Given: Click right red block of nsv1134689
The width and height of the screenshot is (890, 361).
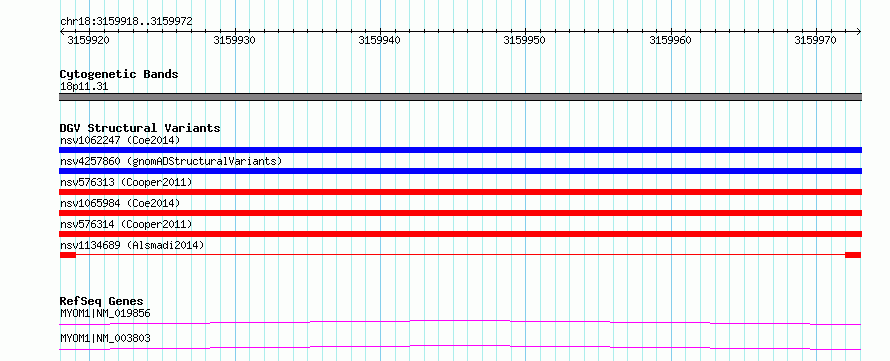Looking at the screenshot, I should [853, 255].
